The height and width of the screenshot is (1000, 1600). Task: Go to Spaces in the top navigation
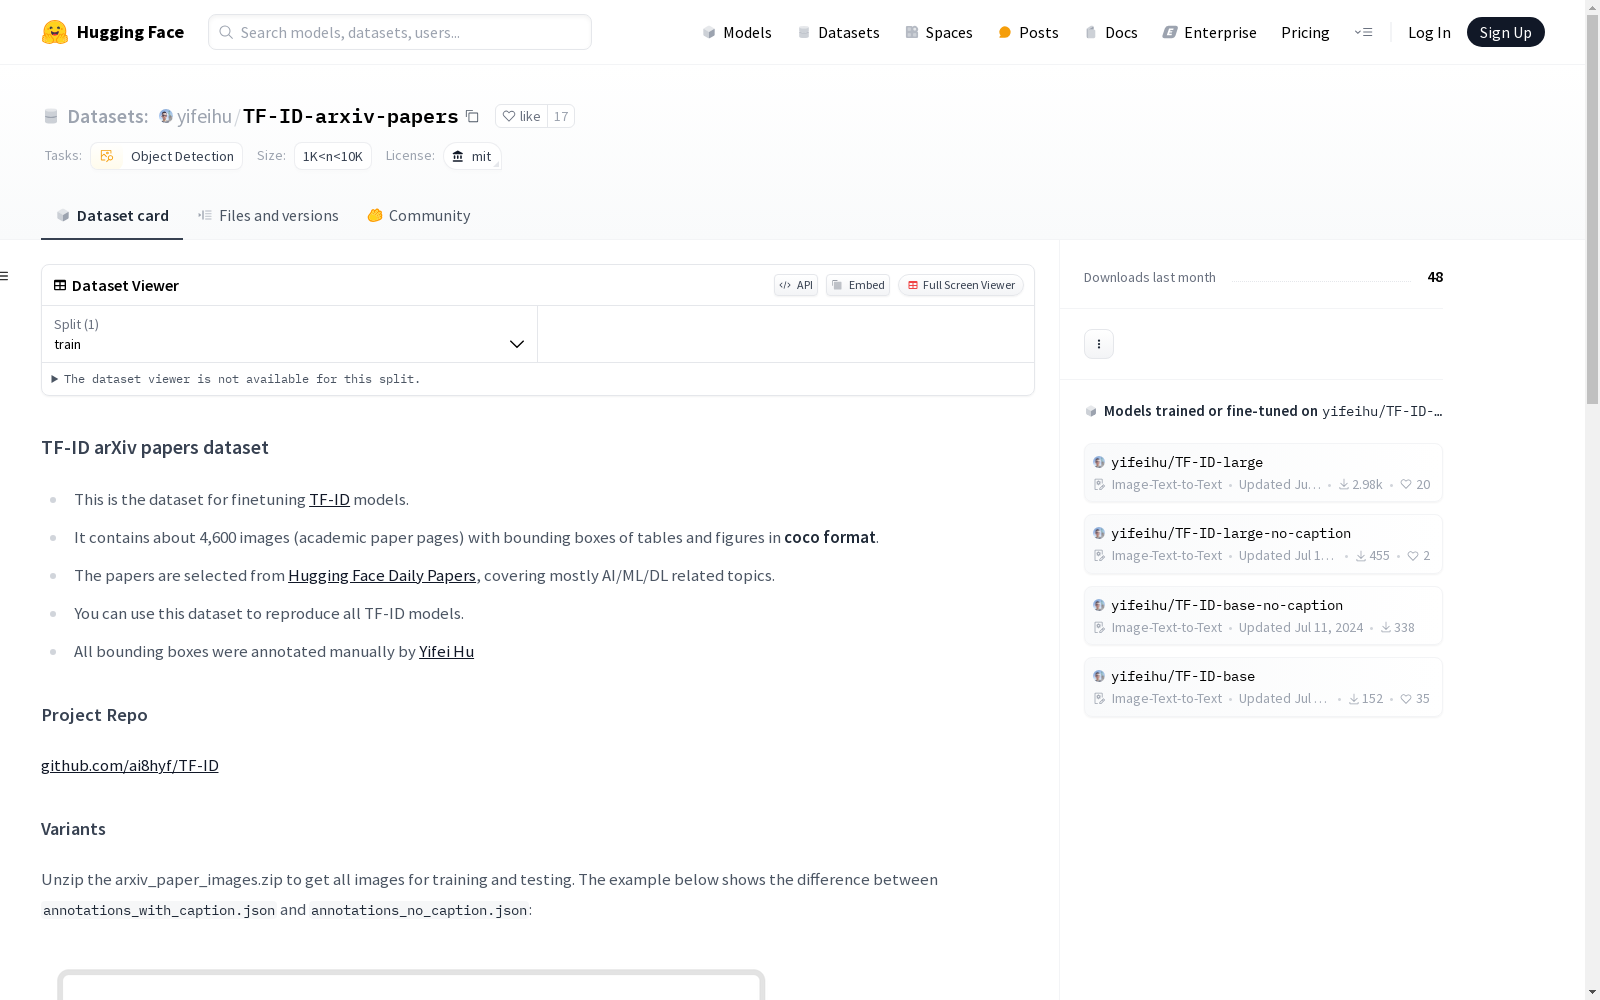coord(939,32)
